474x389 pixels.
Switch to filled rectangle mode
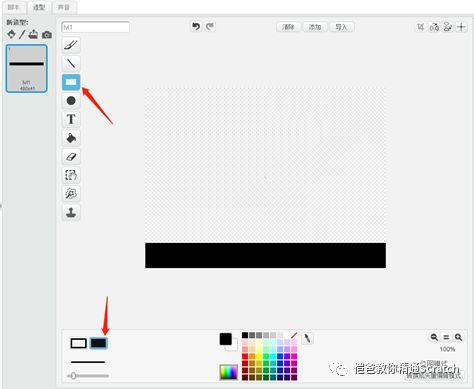(x=99, y=343)
